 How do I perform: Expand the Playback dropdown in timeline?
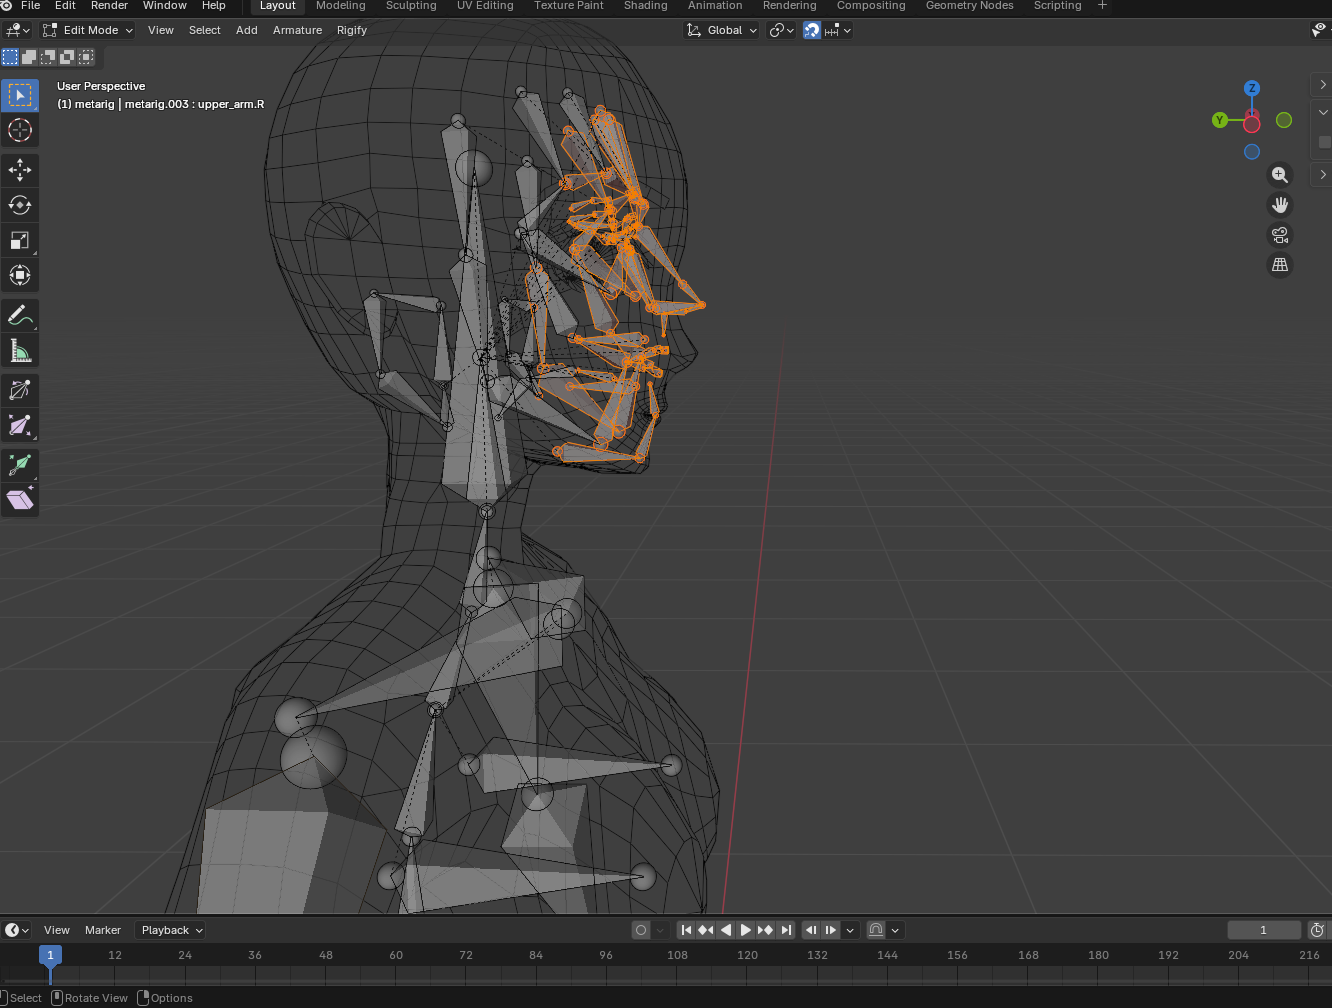tap(170, 930)
